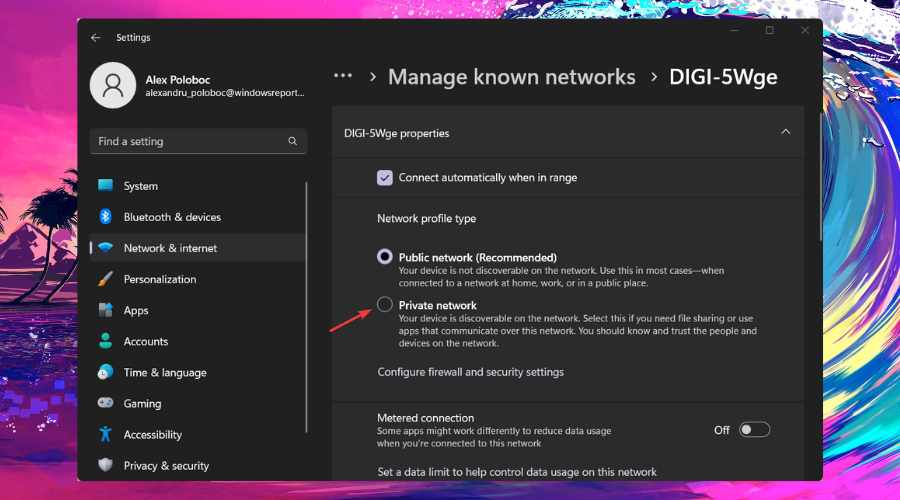Viewport: 900px width, 500px height.
Task: Select the Bluetooth icon in sidebar
Action: 105,216
